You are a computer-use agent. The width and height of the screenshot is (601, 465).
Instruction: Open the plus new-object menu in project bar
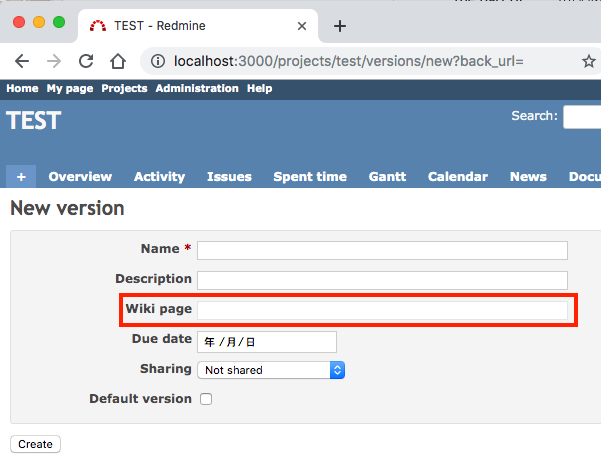point(21,176)
